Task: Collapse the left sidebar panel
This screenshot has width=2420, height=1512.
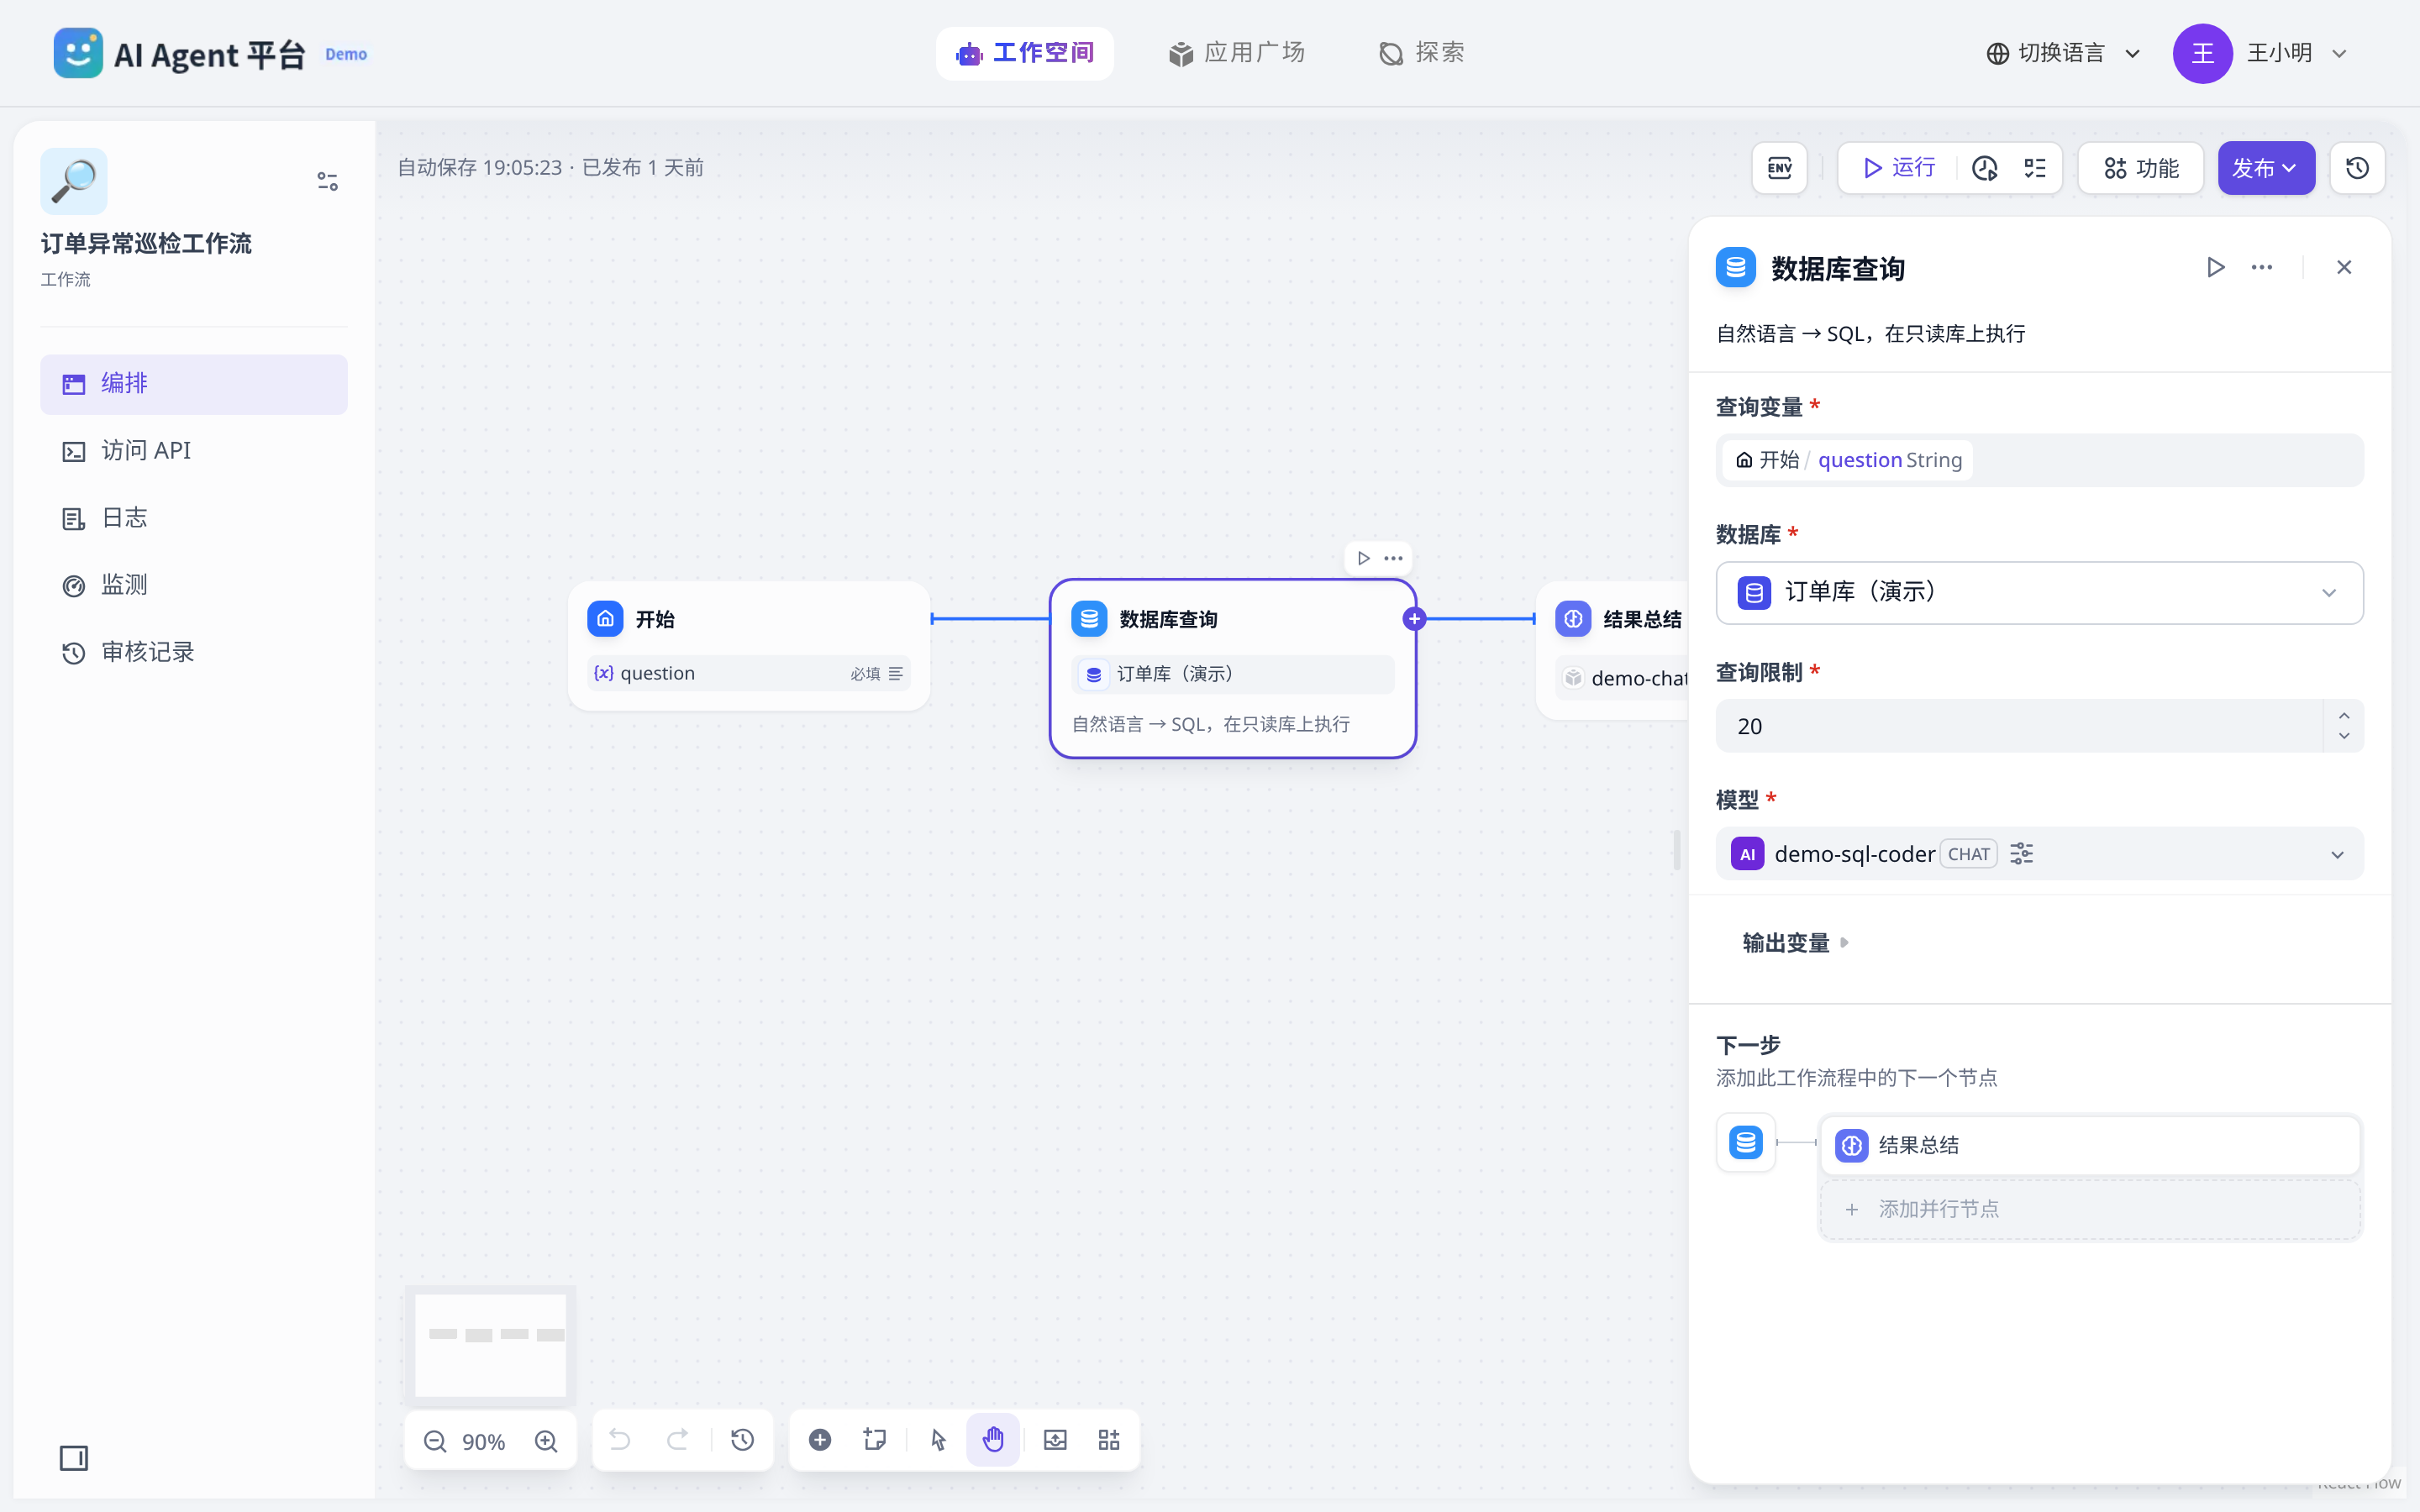Action: (74, 1458)
